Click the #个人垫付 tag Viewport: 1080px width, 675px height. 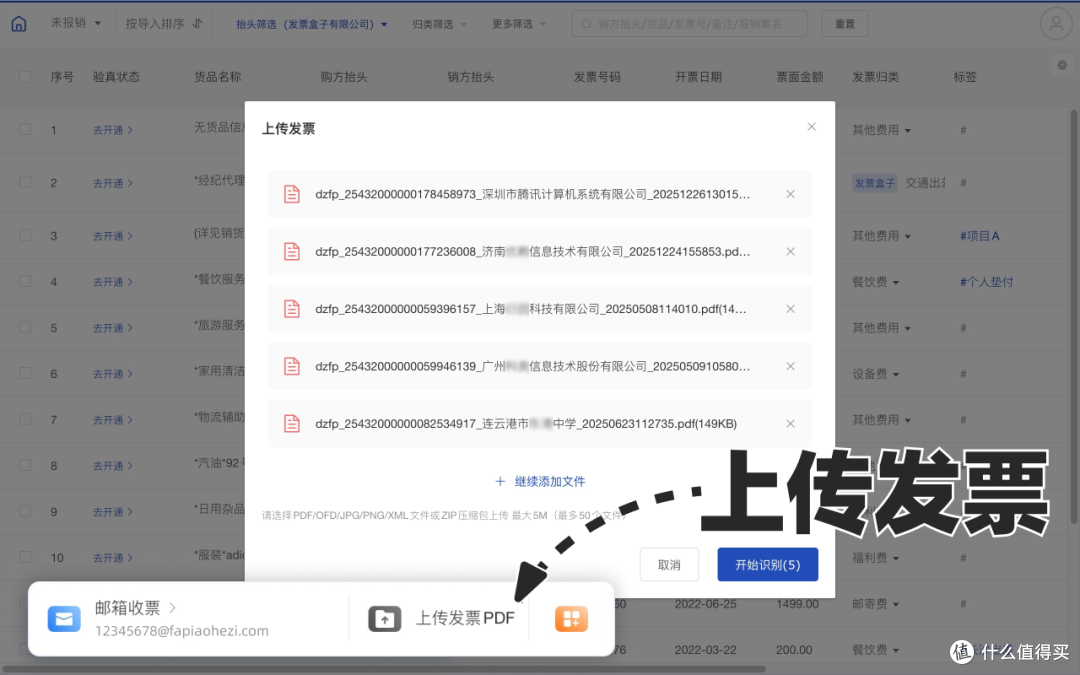(986, 282)
